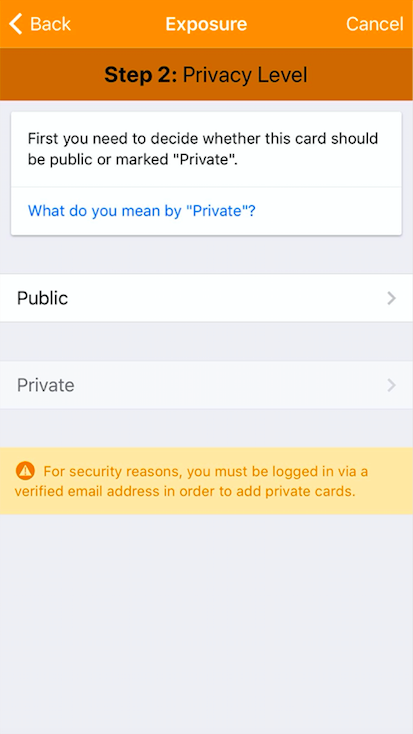Click the 'Privacy Level' heading text
The width and height of the screenshot is (413, 734).
click(x=245, y=74)
